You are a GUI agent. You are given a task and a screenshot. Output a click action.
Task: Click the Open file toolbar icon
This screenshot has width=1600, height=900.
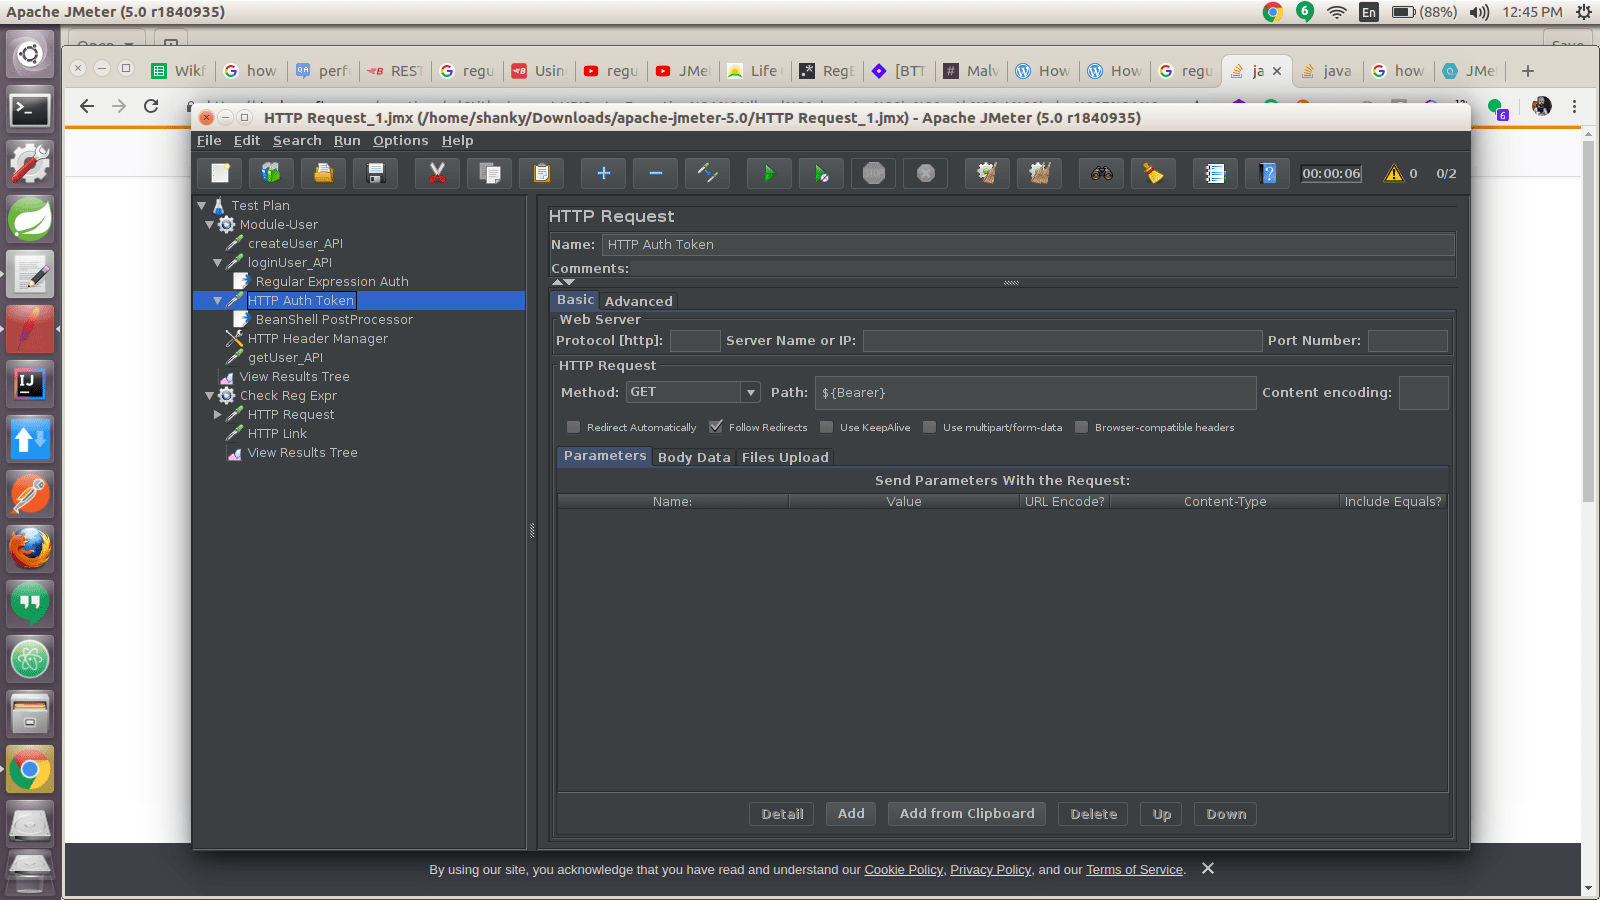(323, 173)
